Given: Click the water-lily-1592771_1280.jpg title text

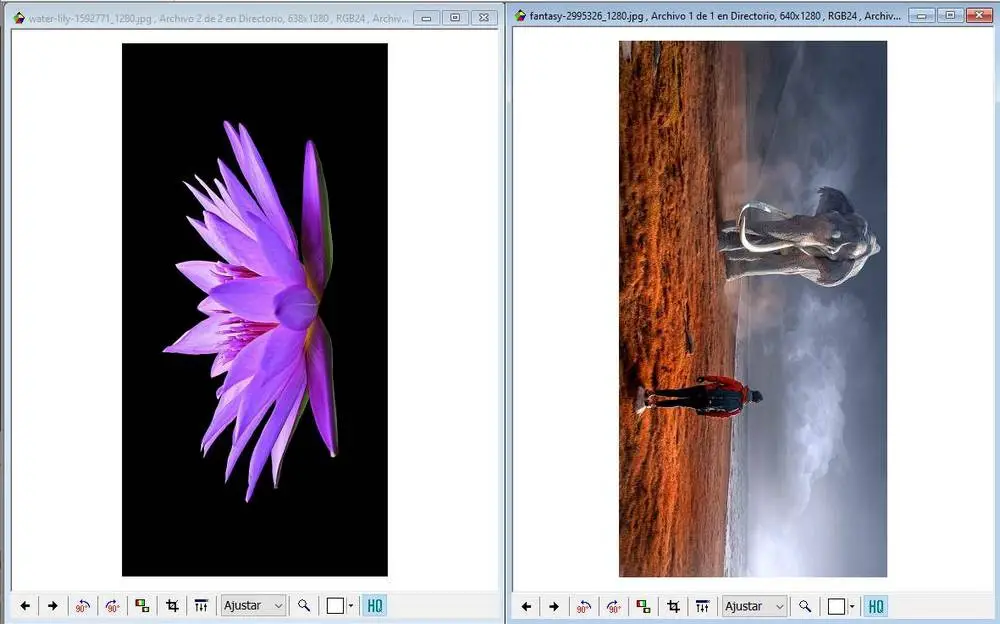Looking at the screenshot, I should click(x=90, y=19).
